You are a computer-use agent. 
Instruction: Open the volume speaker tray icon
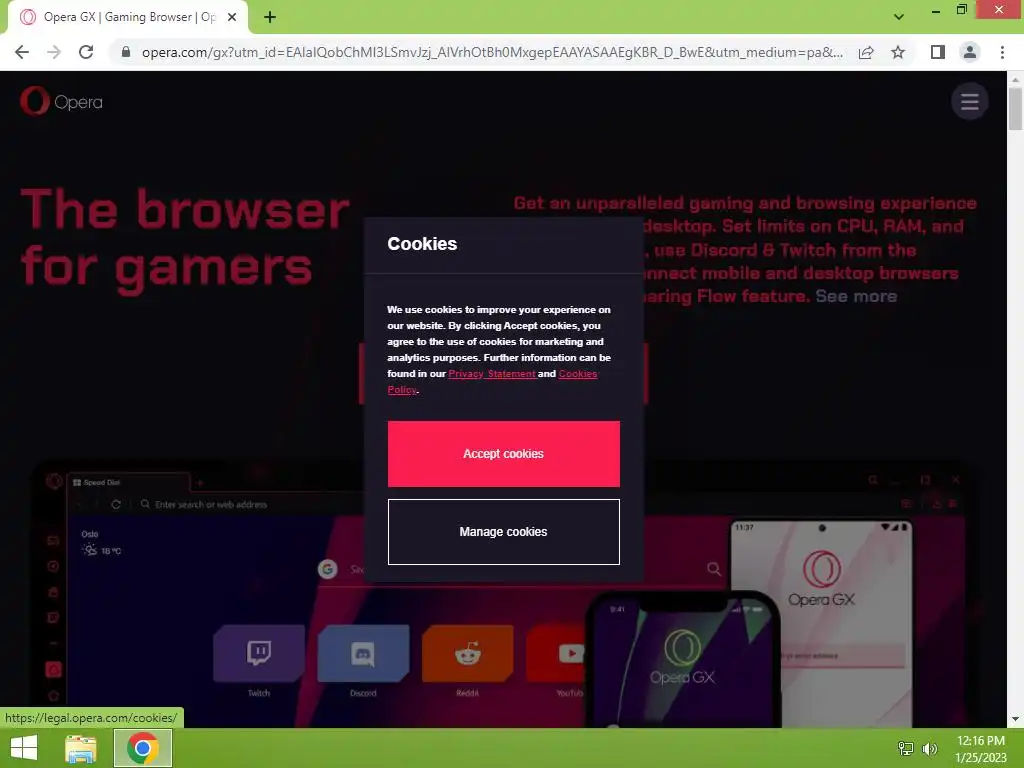(929, 749)
